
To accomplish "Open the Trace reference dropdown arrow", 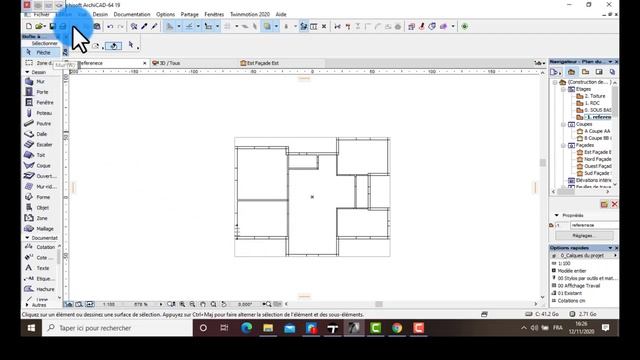I will (276, 27).
